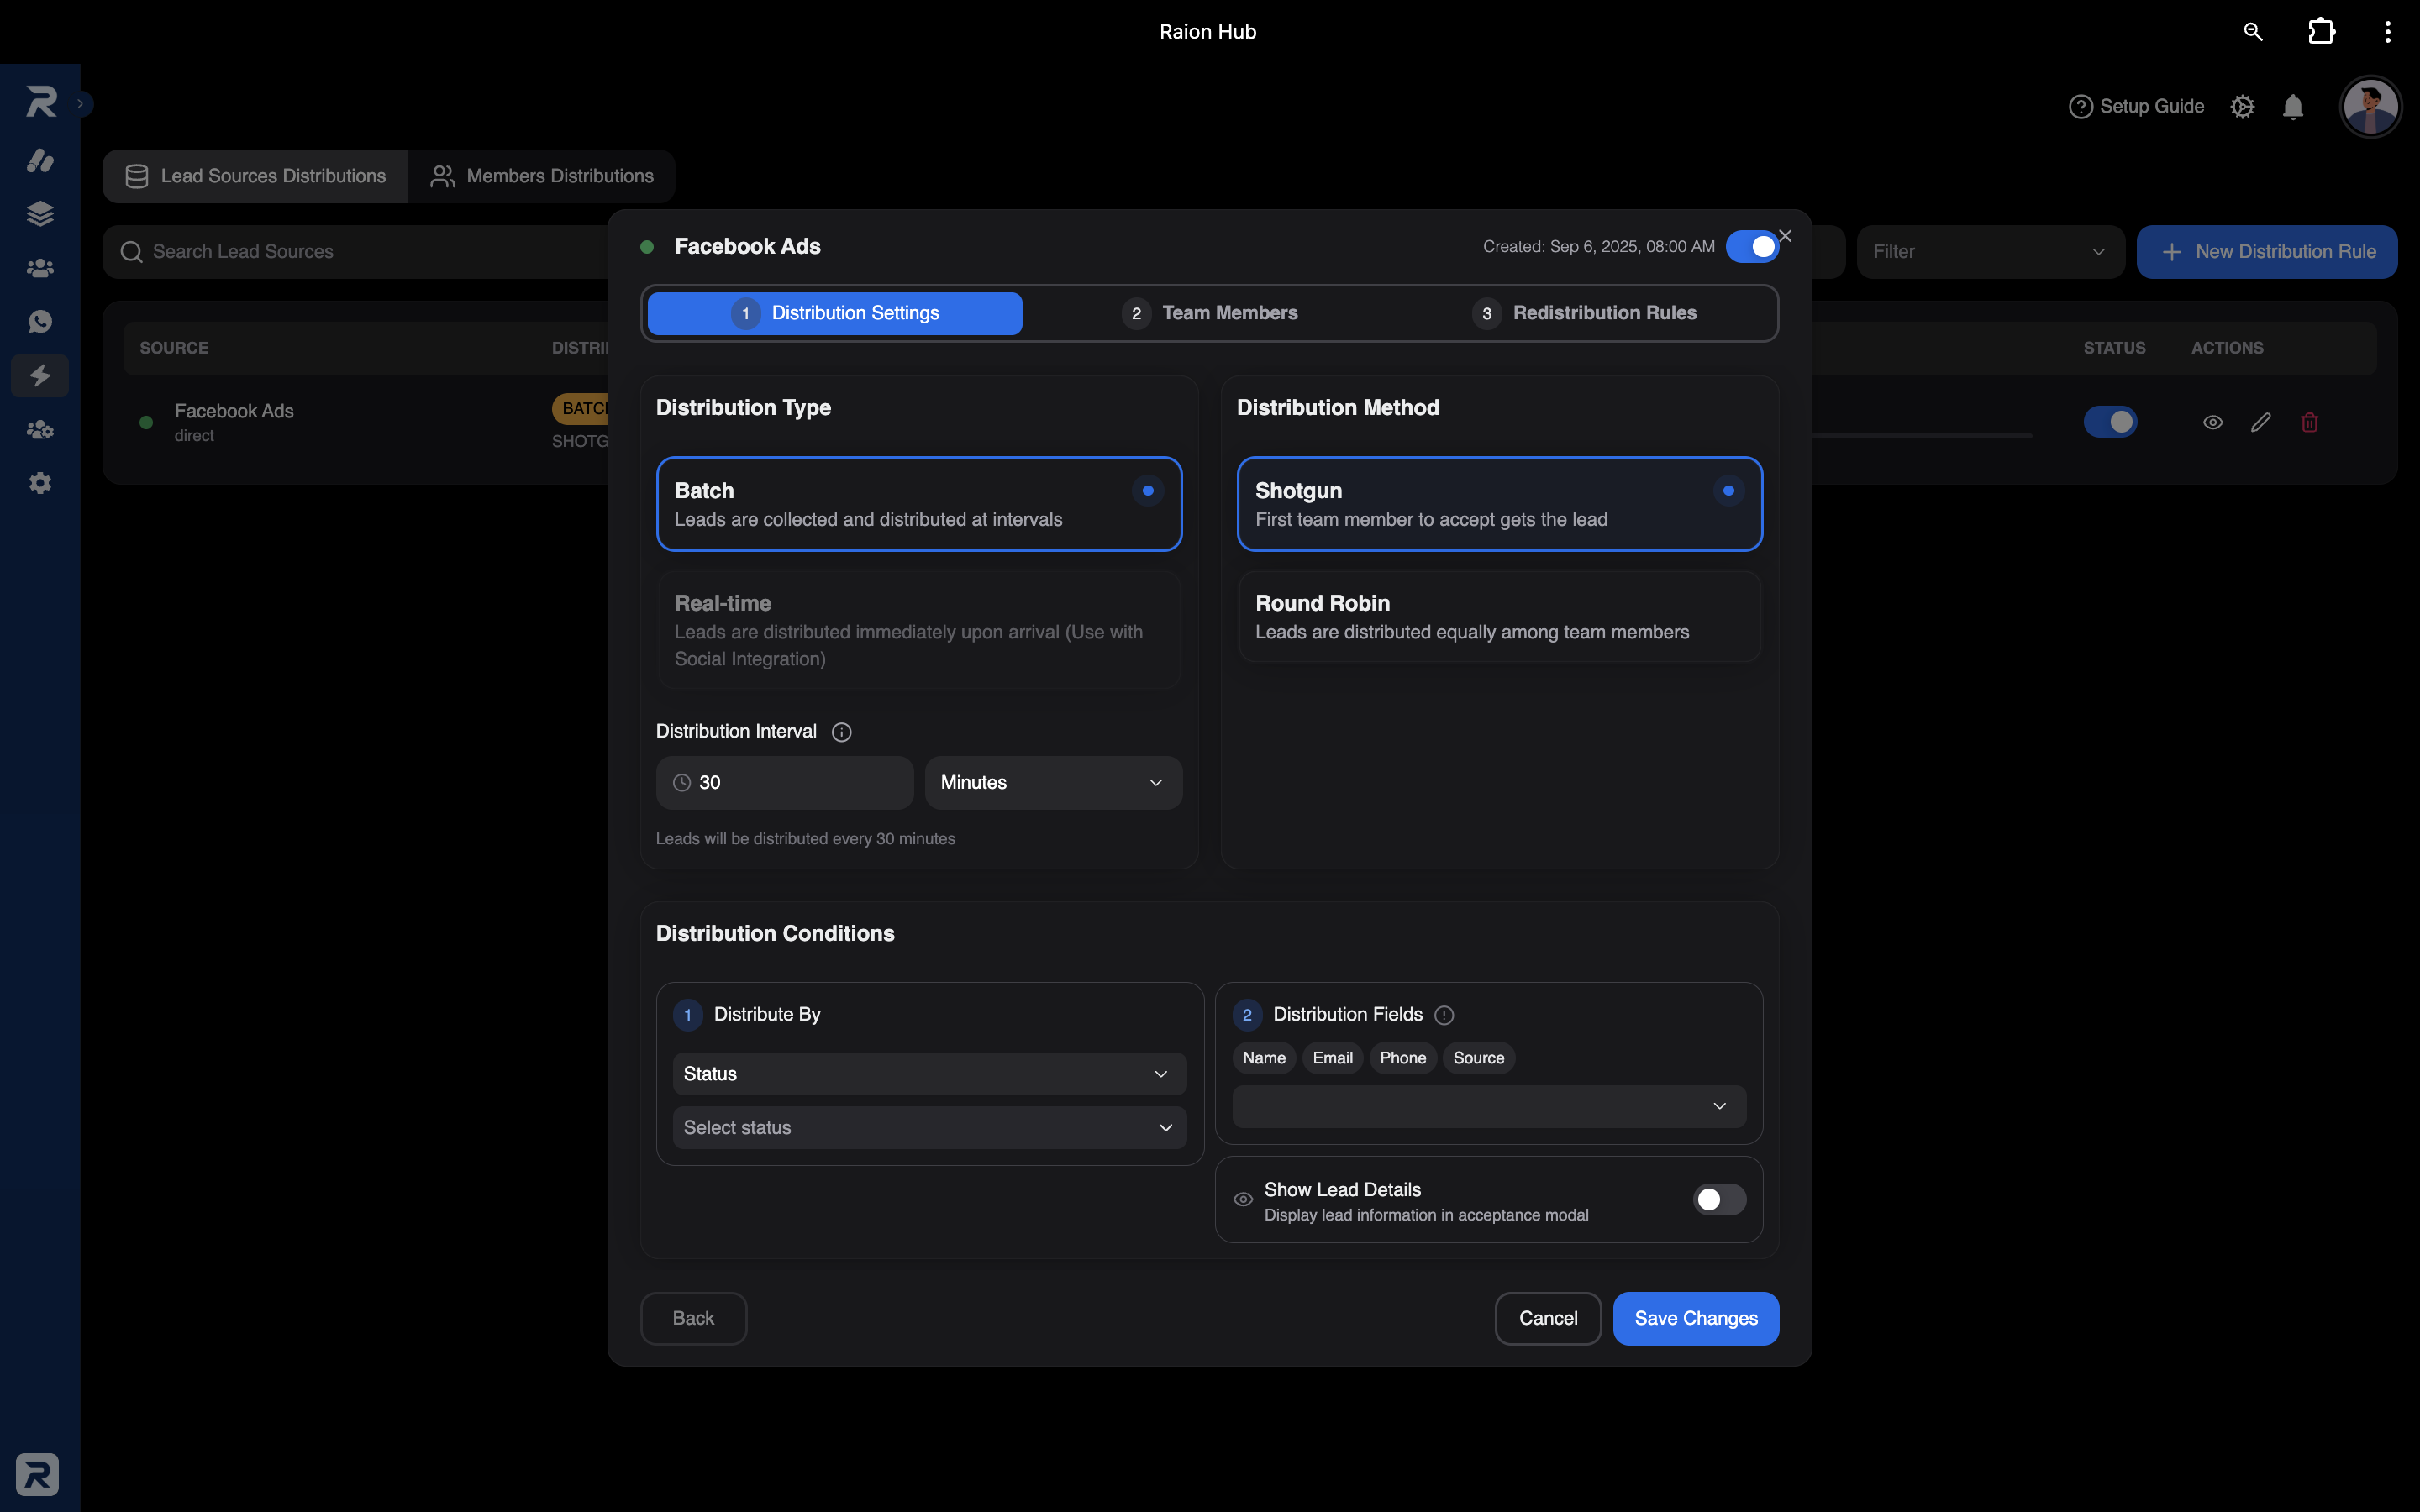Open the Minutes unit dropdown
Viewport: 2420px width, 1512px height.
pyautogui.click(x=1053, y=782)
